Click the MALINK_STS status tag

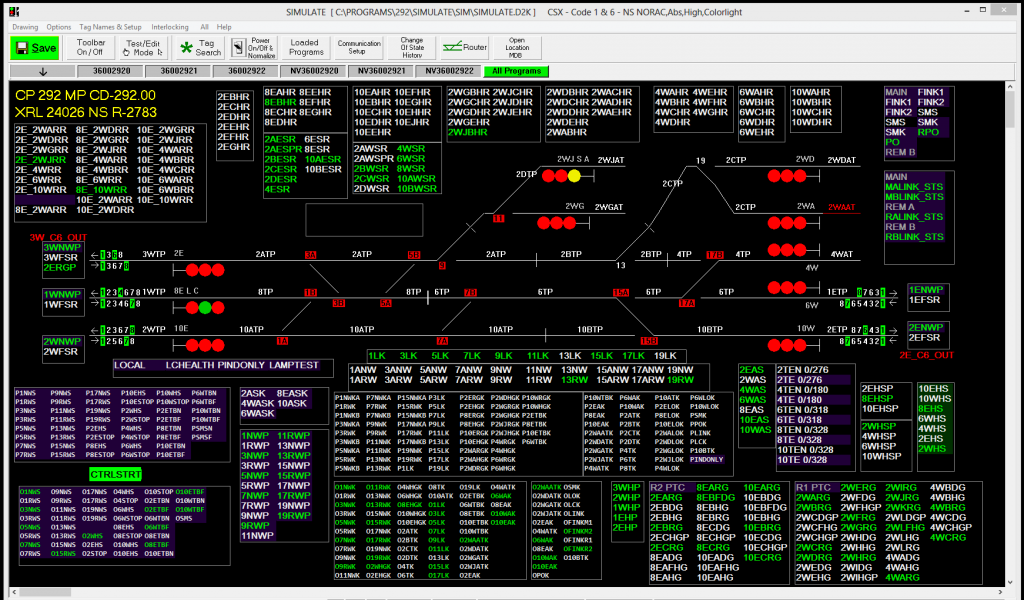[914, 187]
